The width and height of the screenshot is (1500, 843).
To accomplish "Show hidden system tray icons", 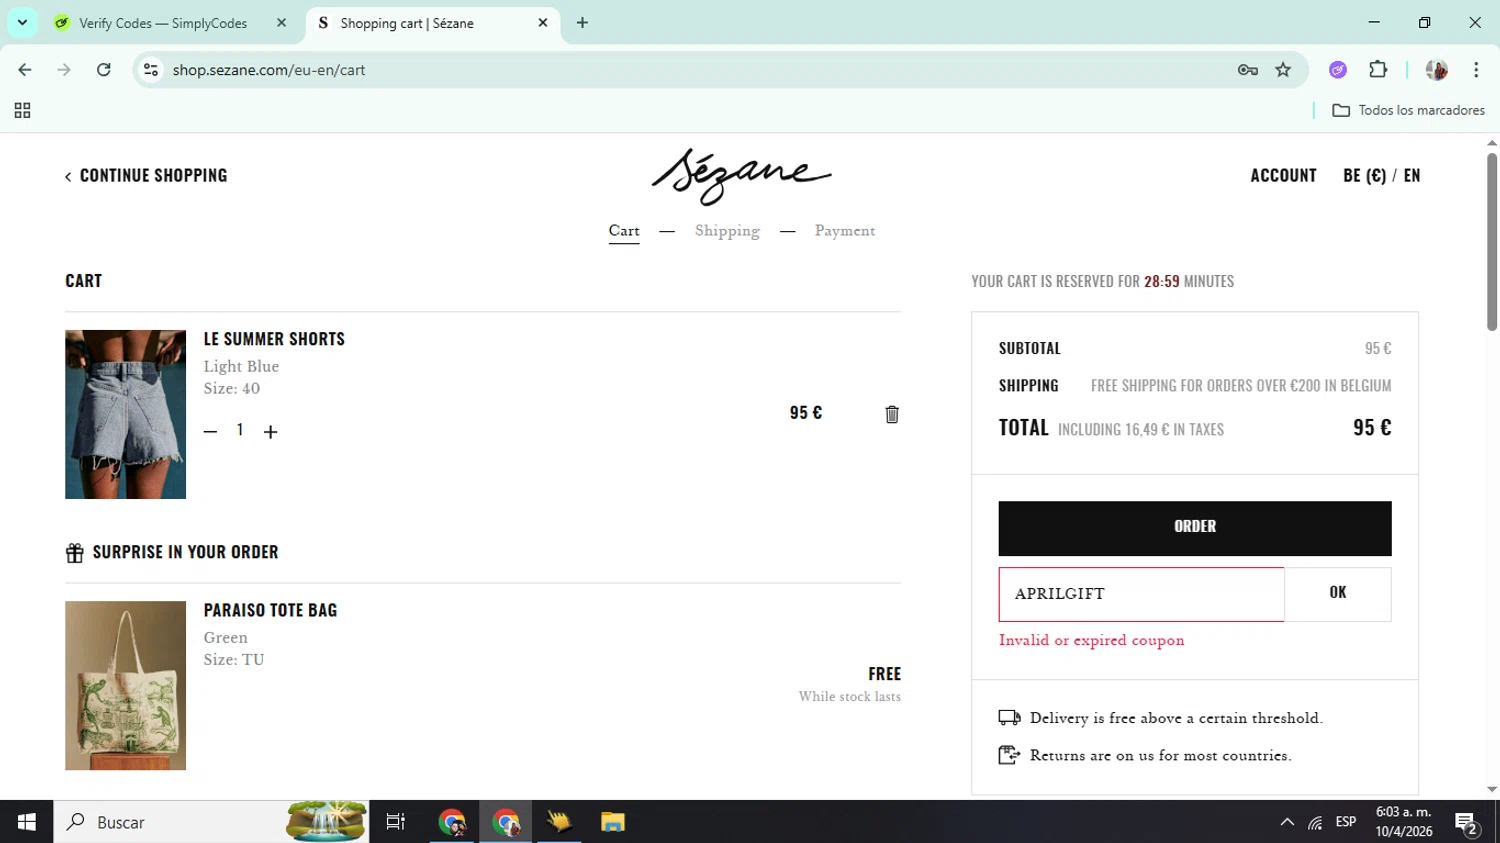I will [1287, 822].
